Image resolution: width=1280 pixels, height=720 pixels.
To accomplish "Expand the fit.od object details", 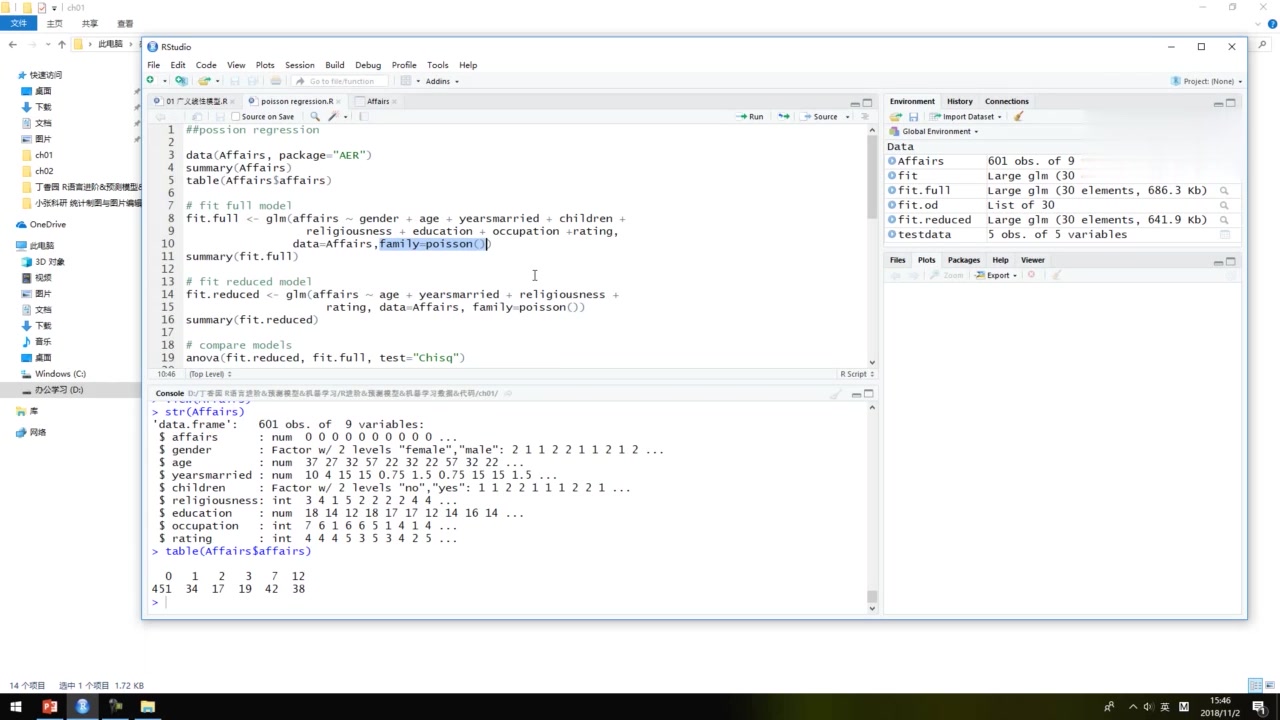I will [892, 205].
